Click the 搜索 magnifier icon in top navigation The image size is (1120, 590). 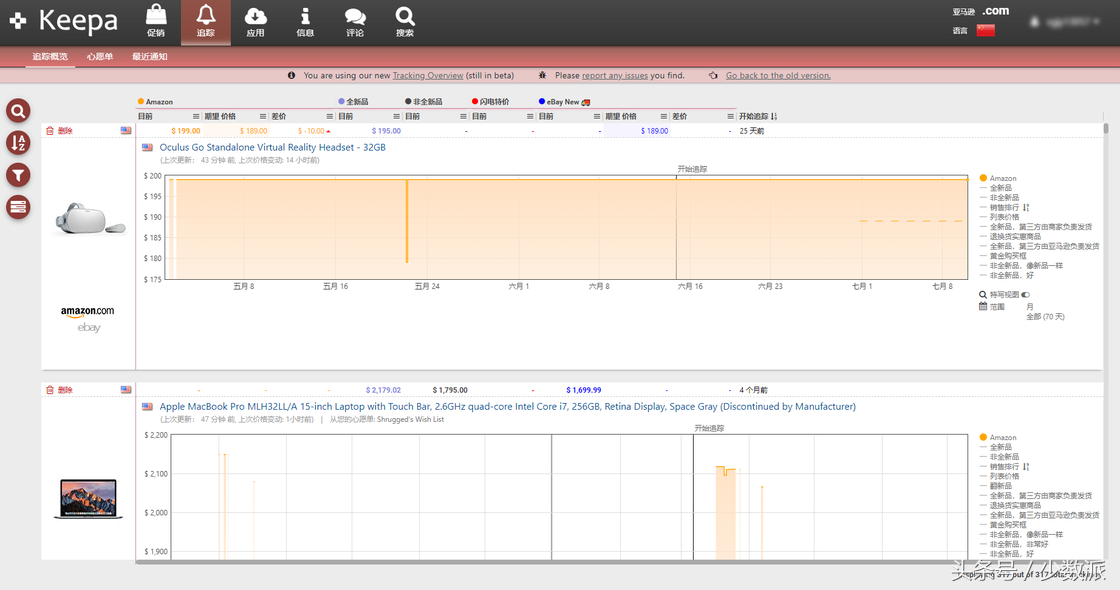tap(404, 16)
